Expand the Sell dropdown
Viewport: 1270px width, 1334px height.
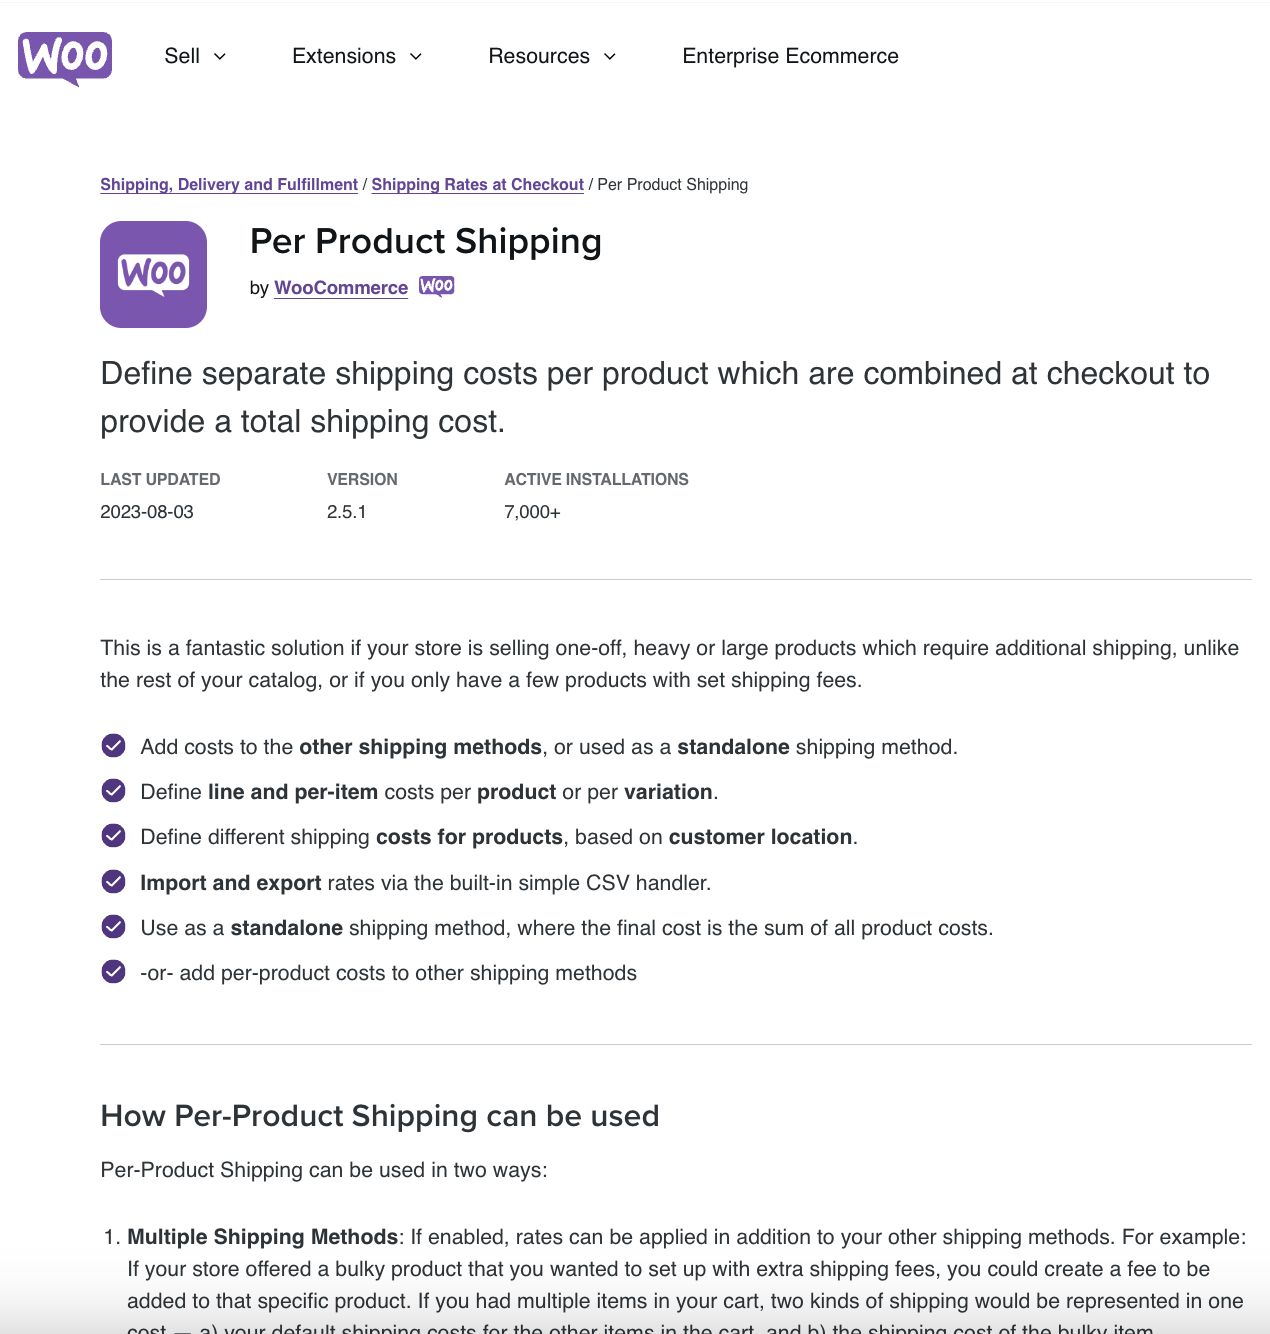(x=194, y=57)
